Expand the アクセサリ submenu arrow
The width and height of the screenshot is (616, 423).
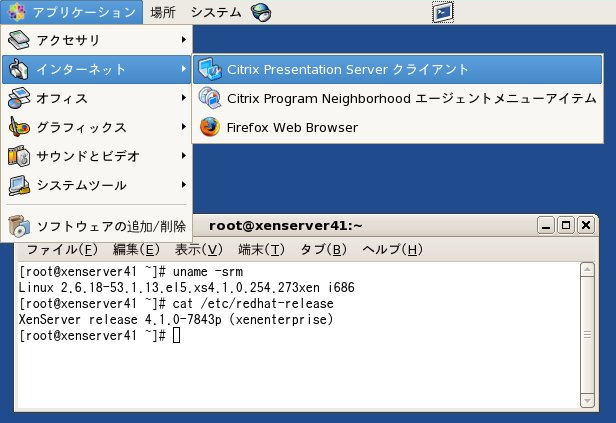pos(183,40)
